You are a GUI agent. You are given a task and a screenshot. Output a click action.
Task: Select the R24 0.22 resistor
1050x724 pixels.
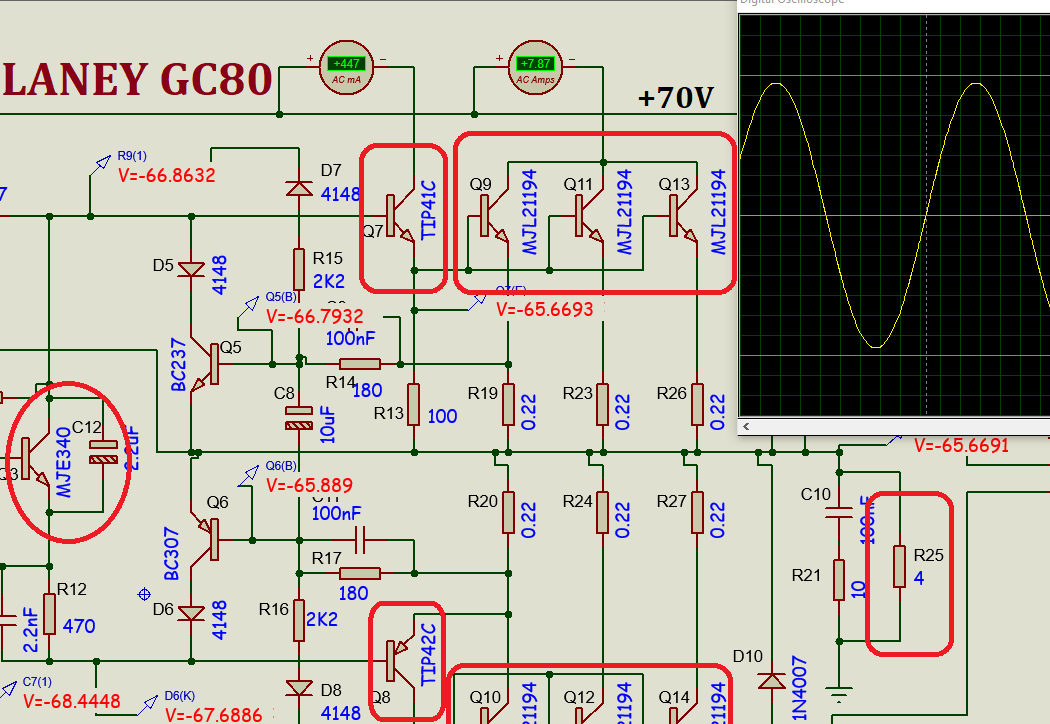coord(603,512)
